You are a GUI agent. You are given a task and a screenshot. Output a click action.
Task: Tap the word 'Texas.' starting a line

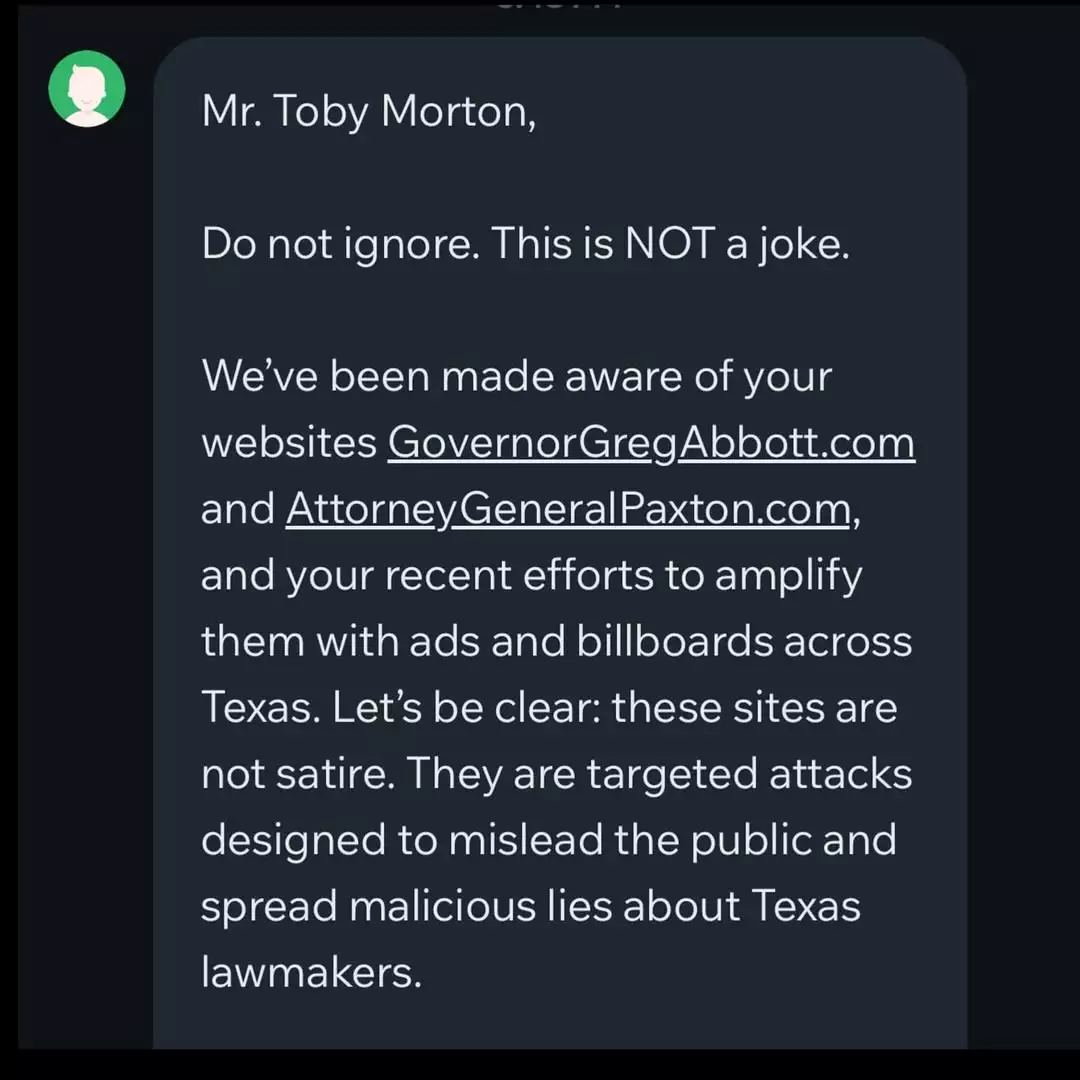(x=261, y=707)
